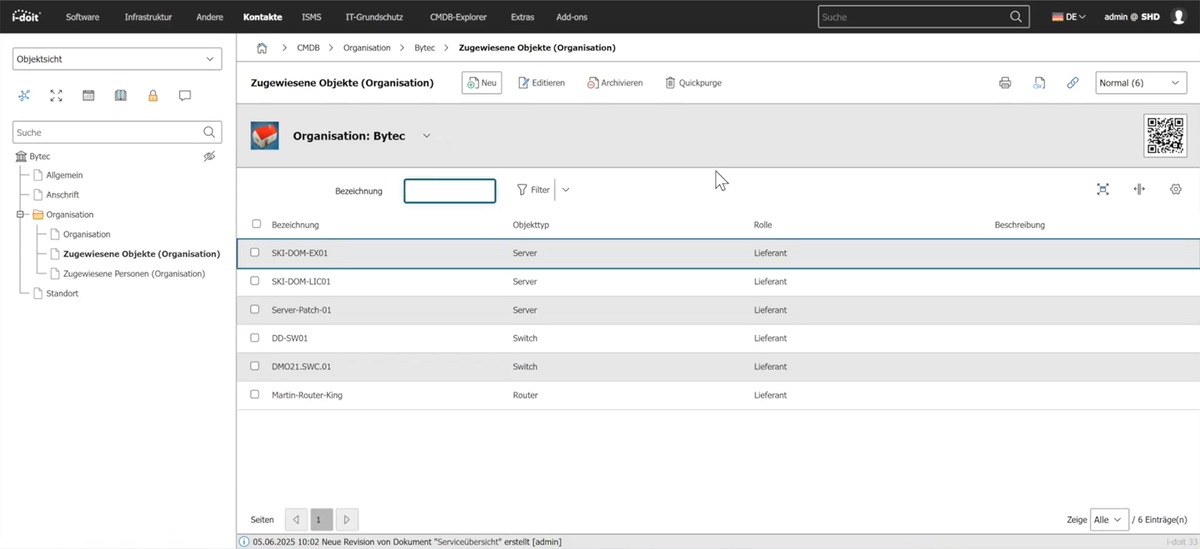Sort by the Objekttyp column header
The height and width of the screenshot is (549, 1200).
[531, 225]
